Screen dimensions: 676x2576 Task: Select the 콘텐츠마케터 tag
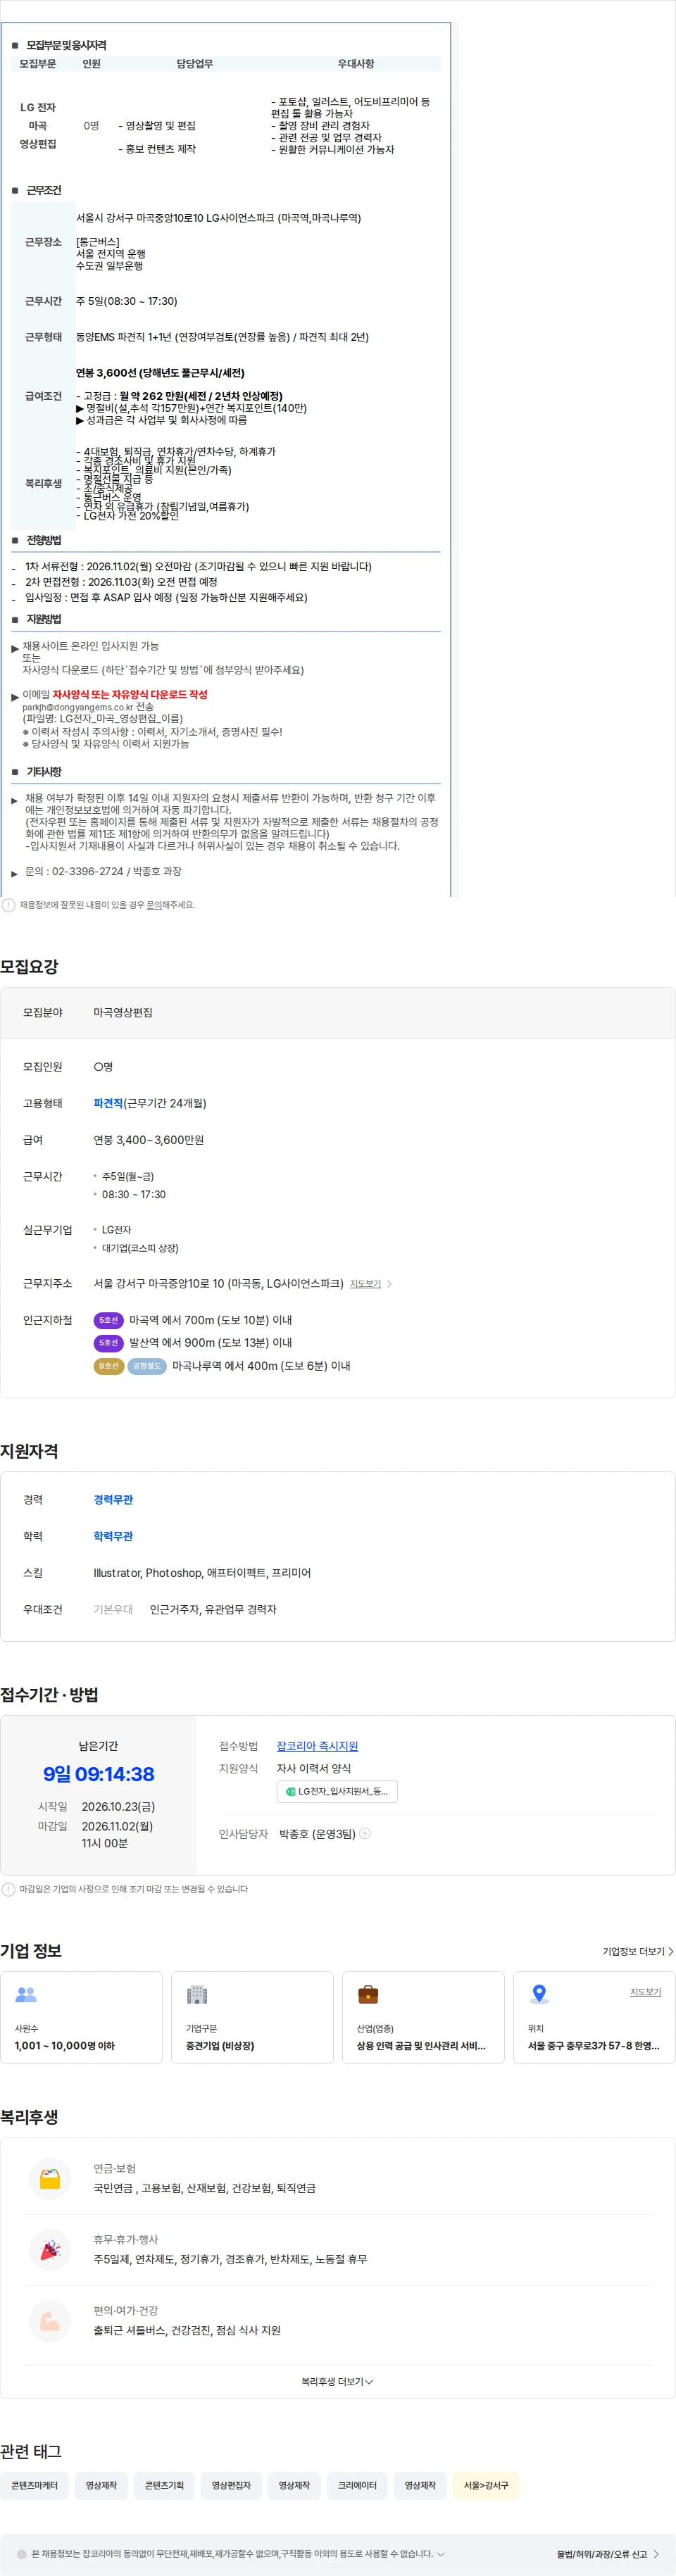coord(34,2486)
